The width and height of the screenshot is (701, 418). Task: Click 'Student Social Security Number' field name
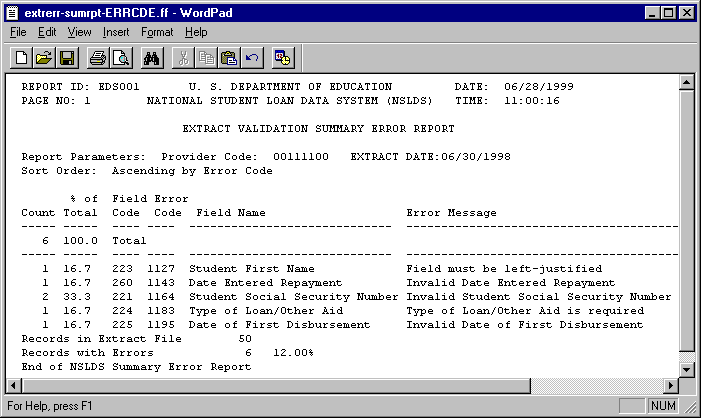point(293,297)
